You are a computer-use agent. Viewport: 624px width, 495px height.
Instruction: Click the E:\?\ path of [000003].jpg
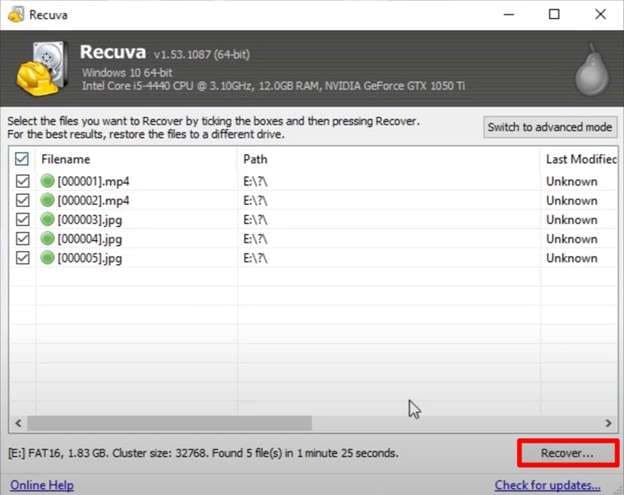(x=255, y=220)
